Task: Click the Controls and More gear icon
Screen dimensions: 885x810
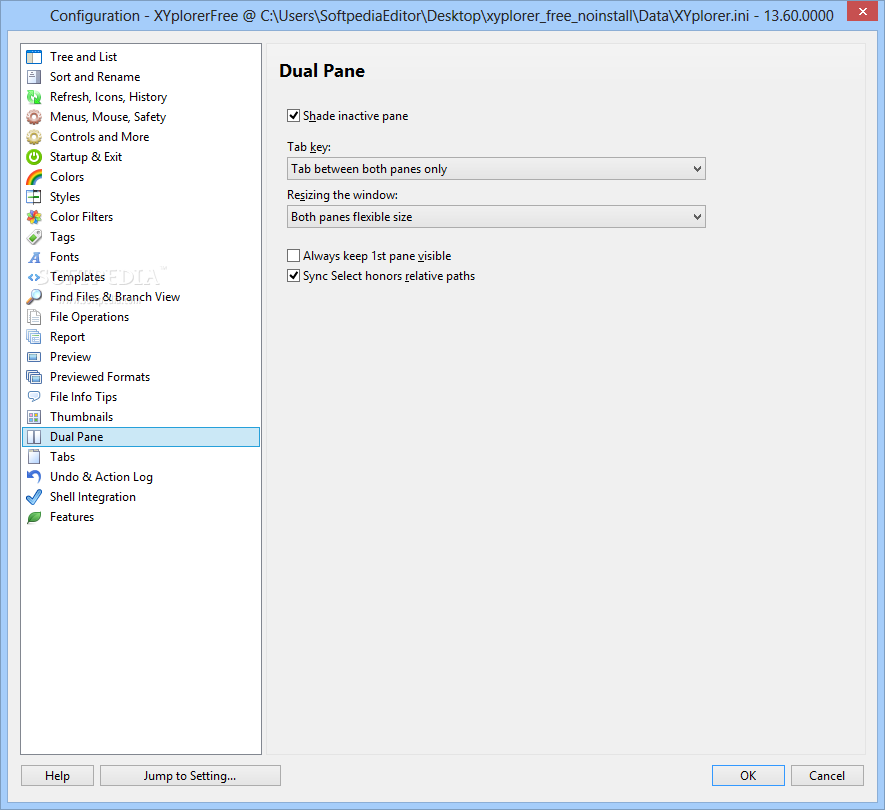Action: pos(34,137)
